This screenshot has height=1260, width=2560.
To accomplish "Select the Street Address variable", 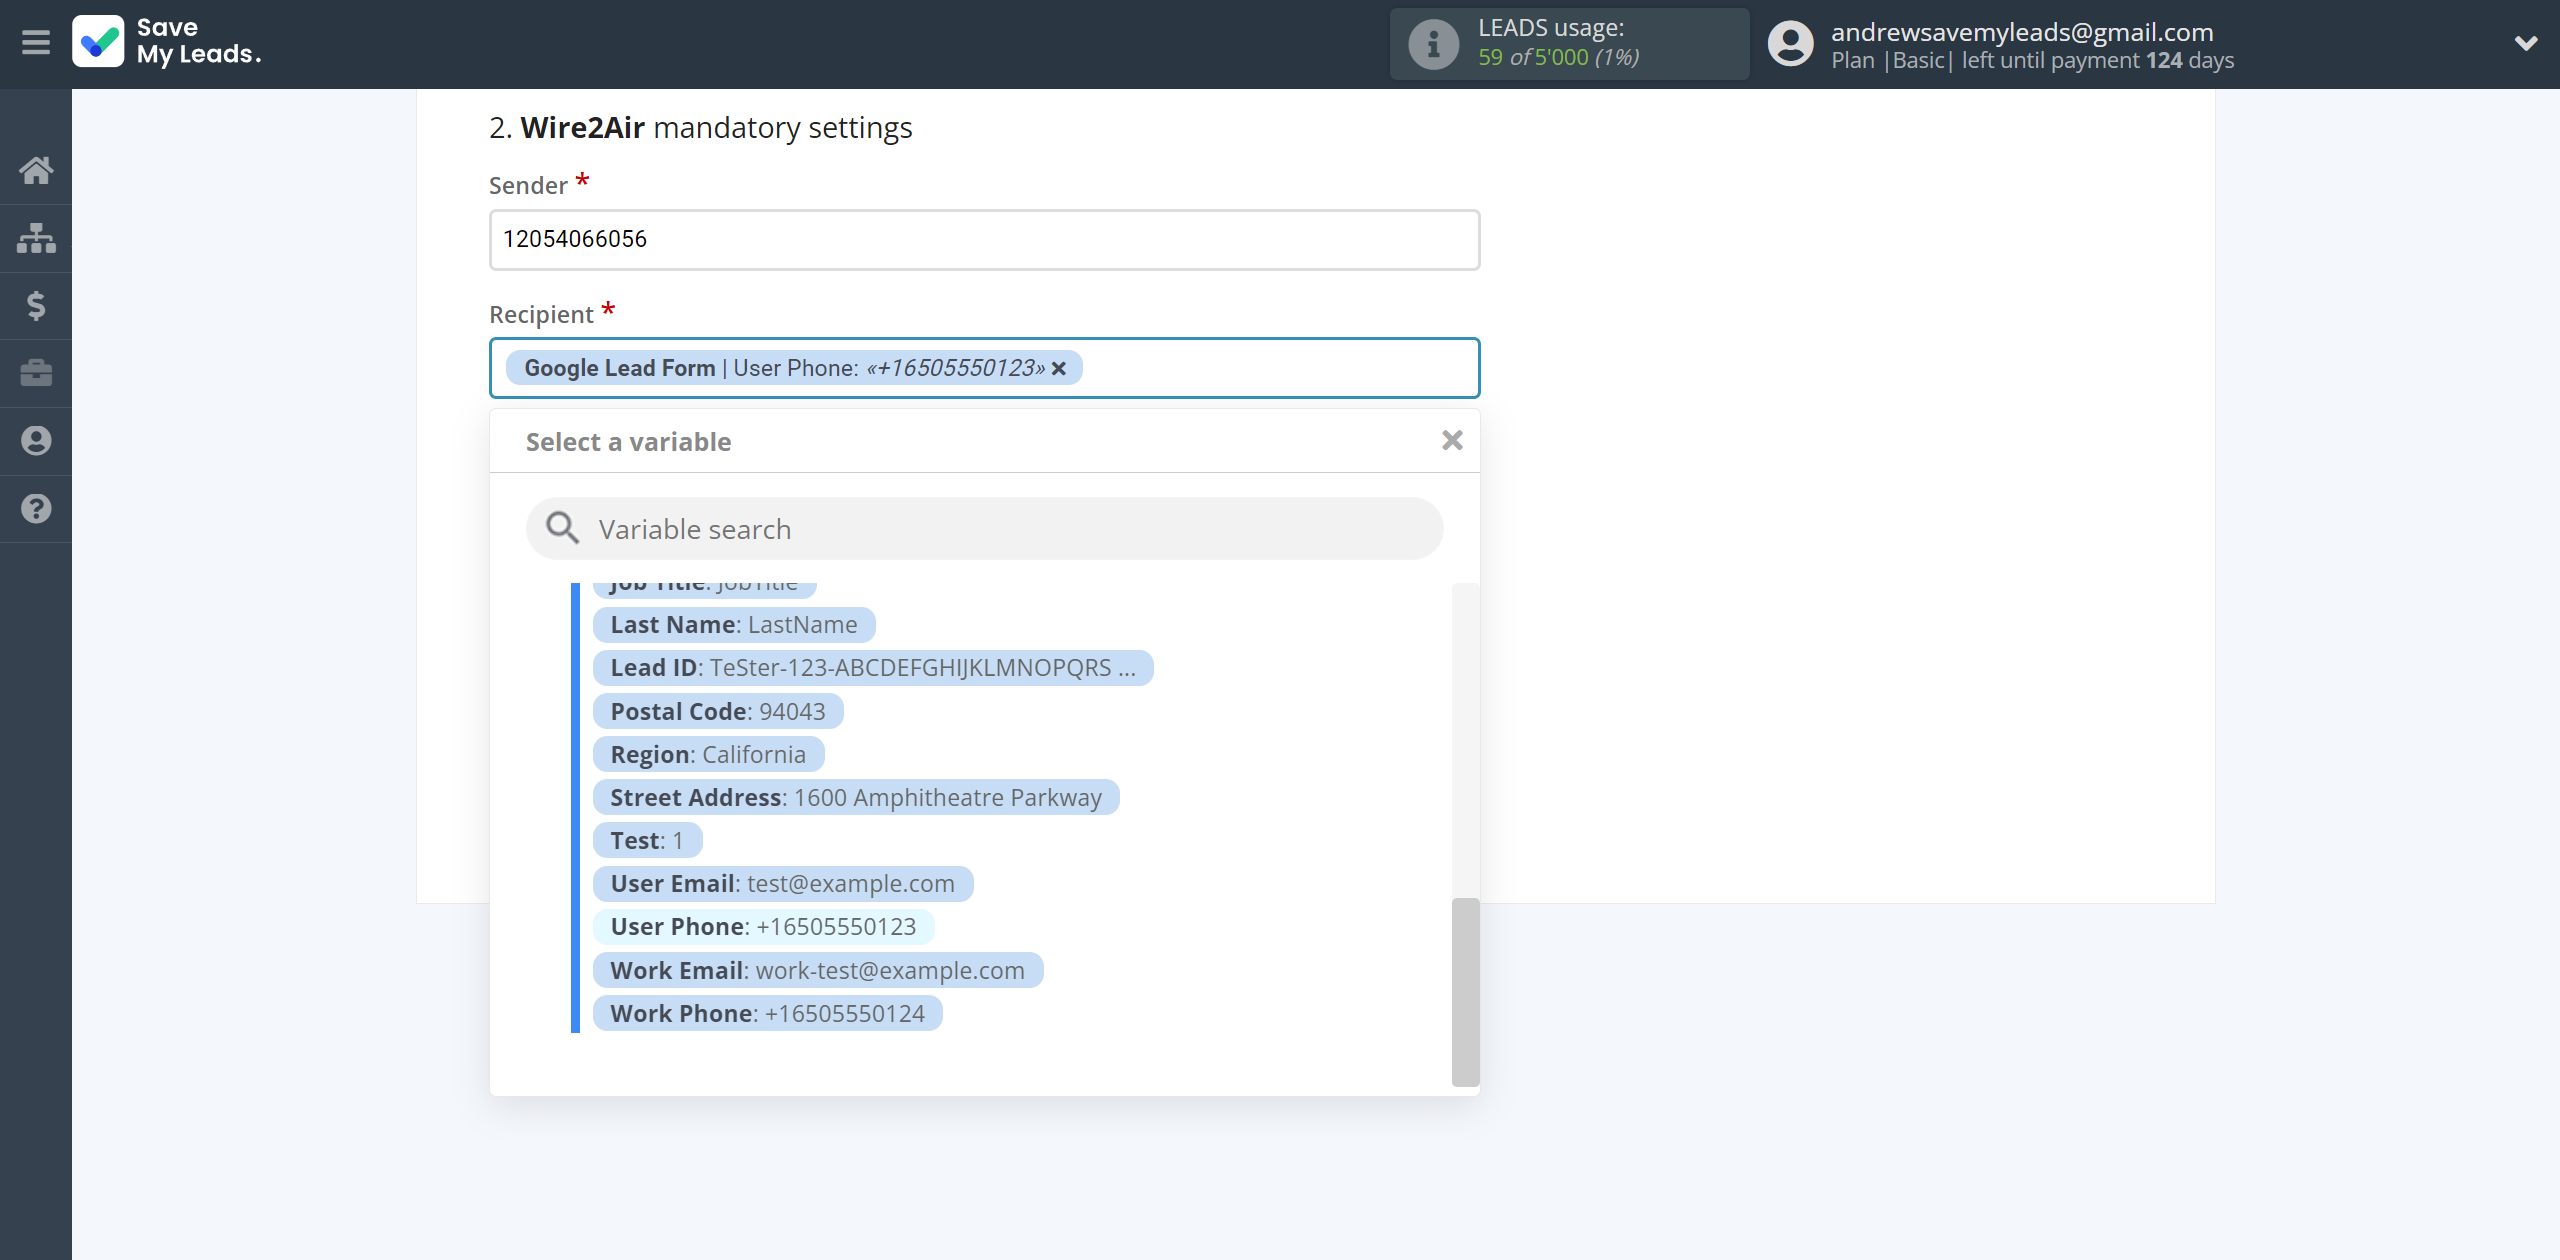I will (856, 798).
